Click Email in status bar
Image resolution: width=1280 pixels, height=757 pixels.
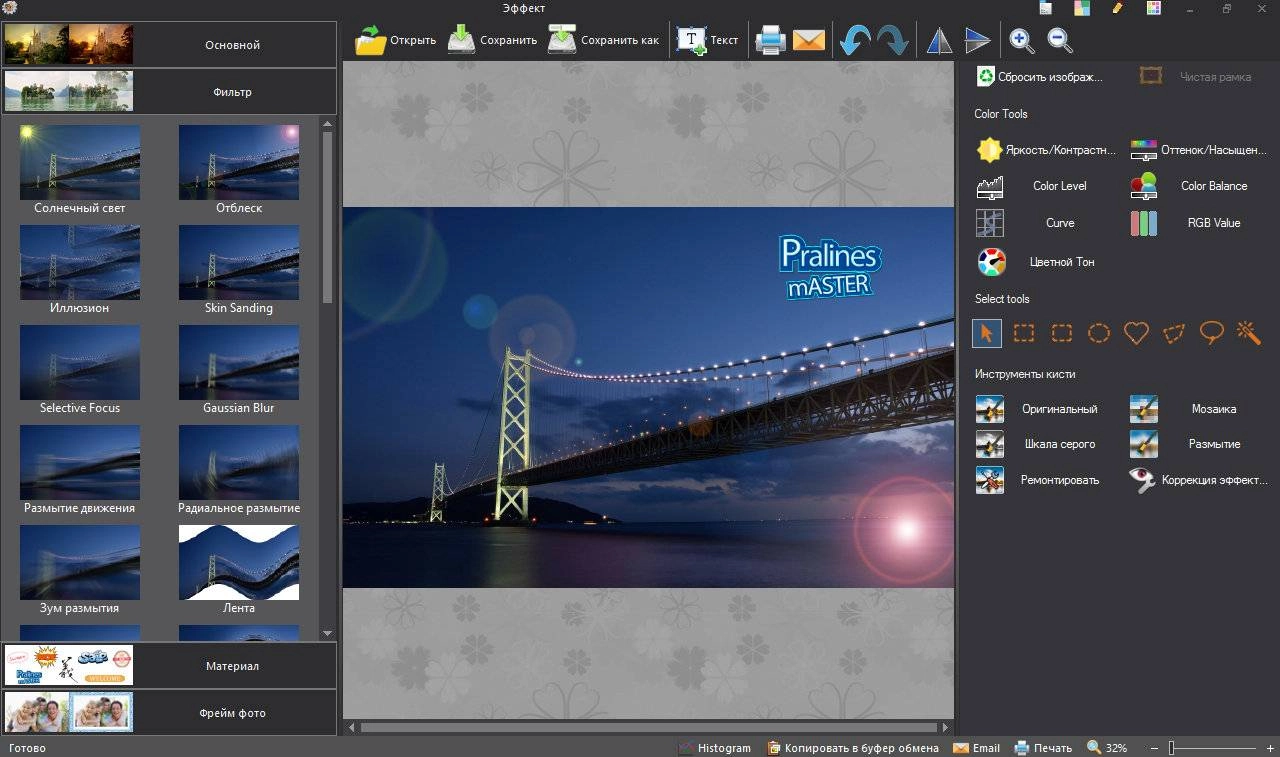pos(976,748)
